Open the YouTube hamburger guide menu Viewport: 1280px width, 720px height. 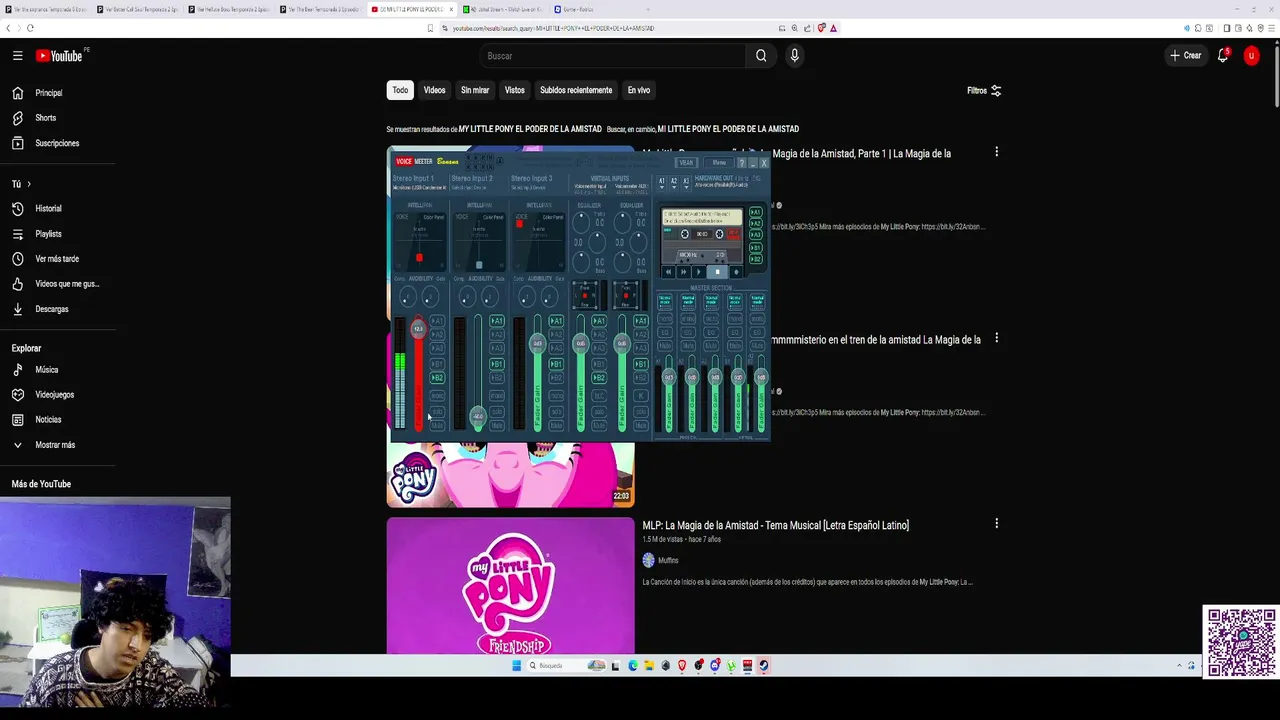tap(17, 56)
